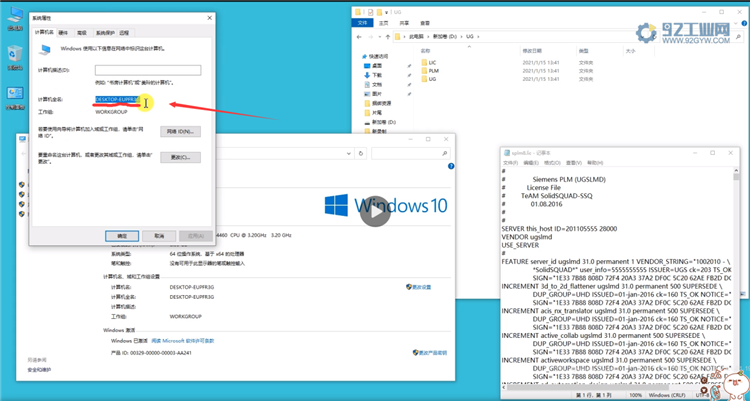Screen dimensions: 750x401
Task: Click 新加卷 (D:) in the explorer address breadcrumb
Action: coord(444,36)
